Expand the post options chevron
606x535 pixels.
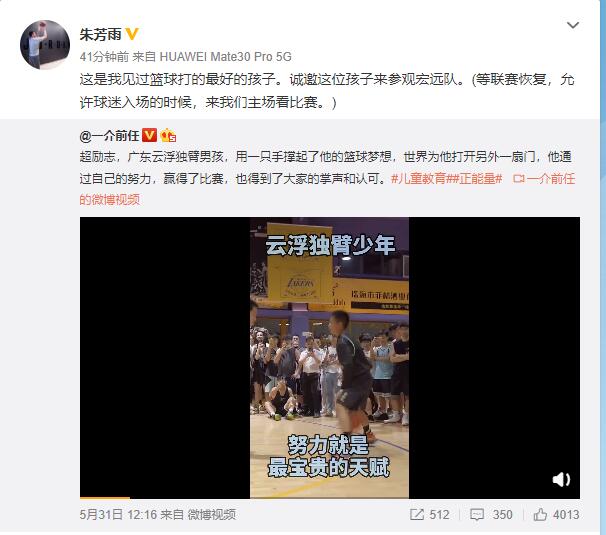pos(572,26)
